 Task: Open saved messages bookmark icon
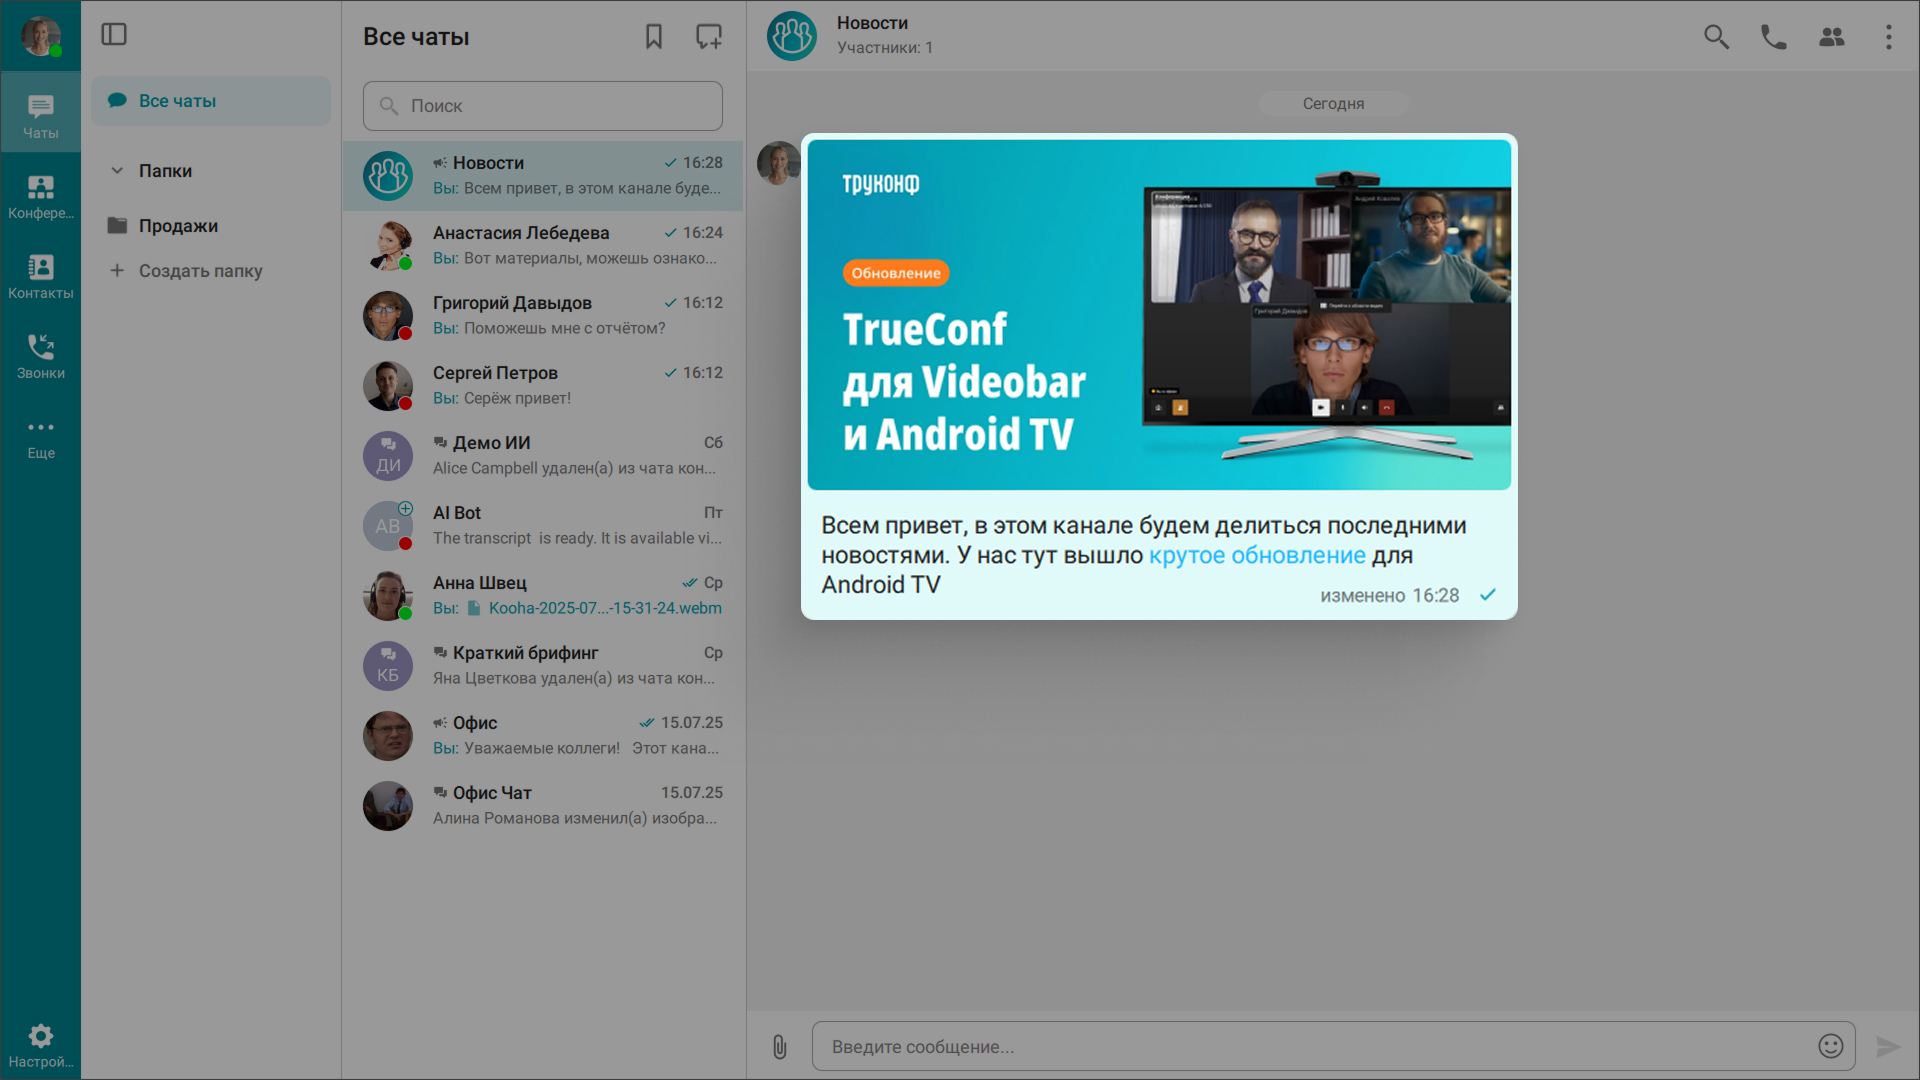(x=654, y=37)
